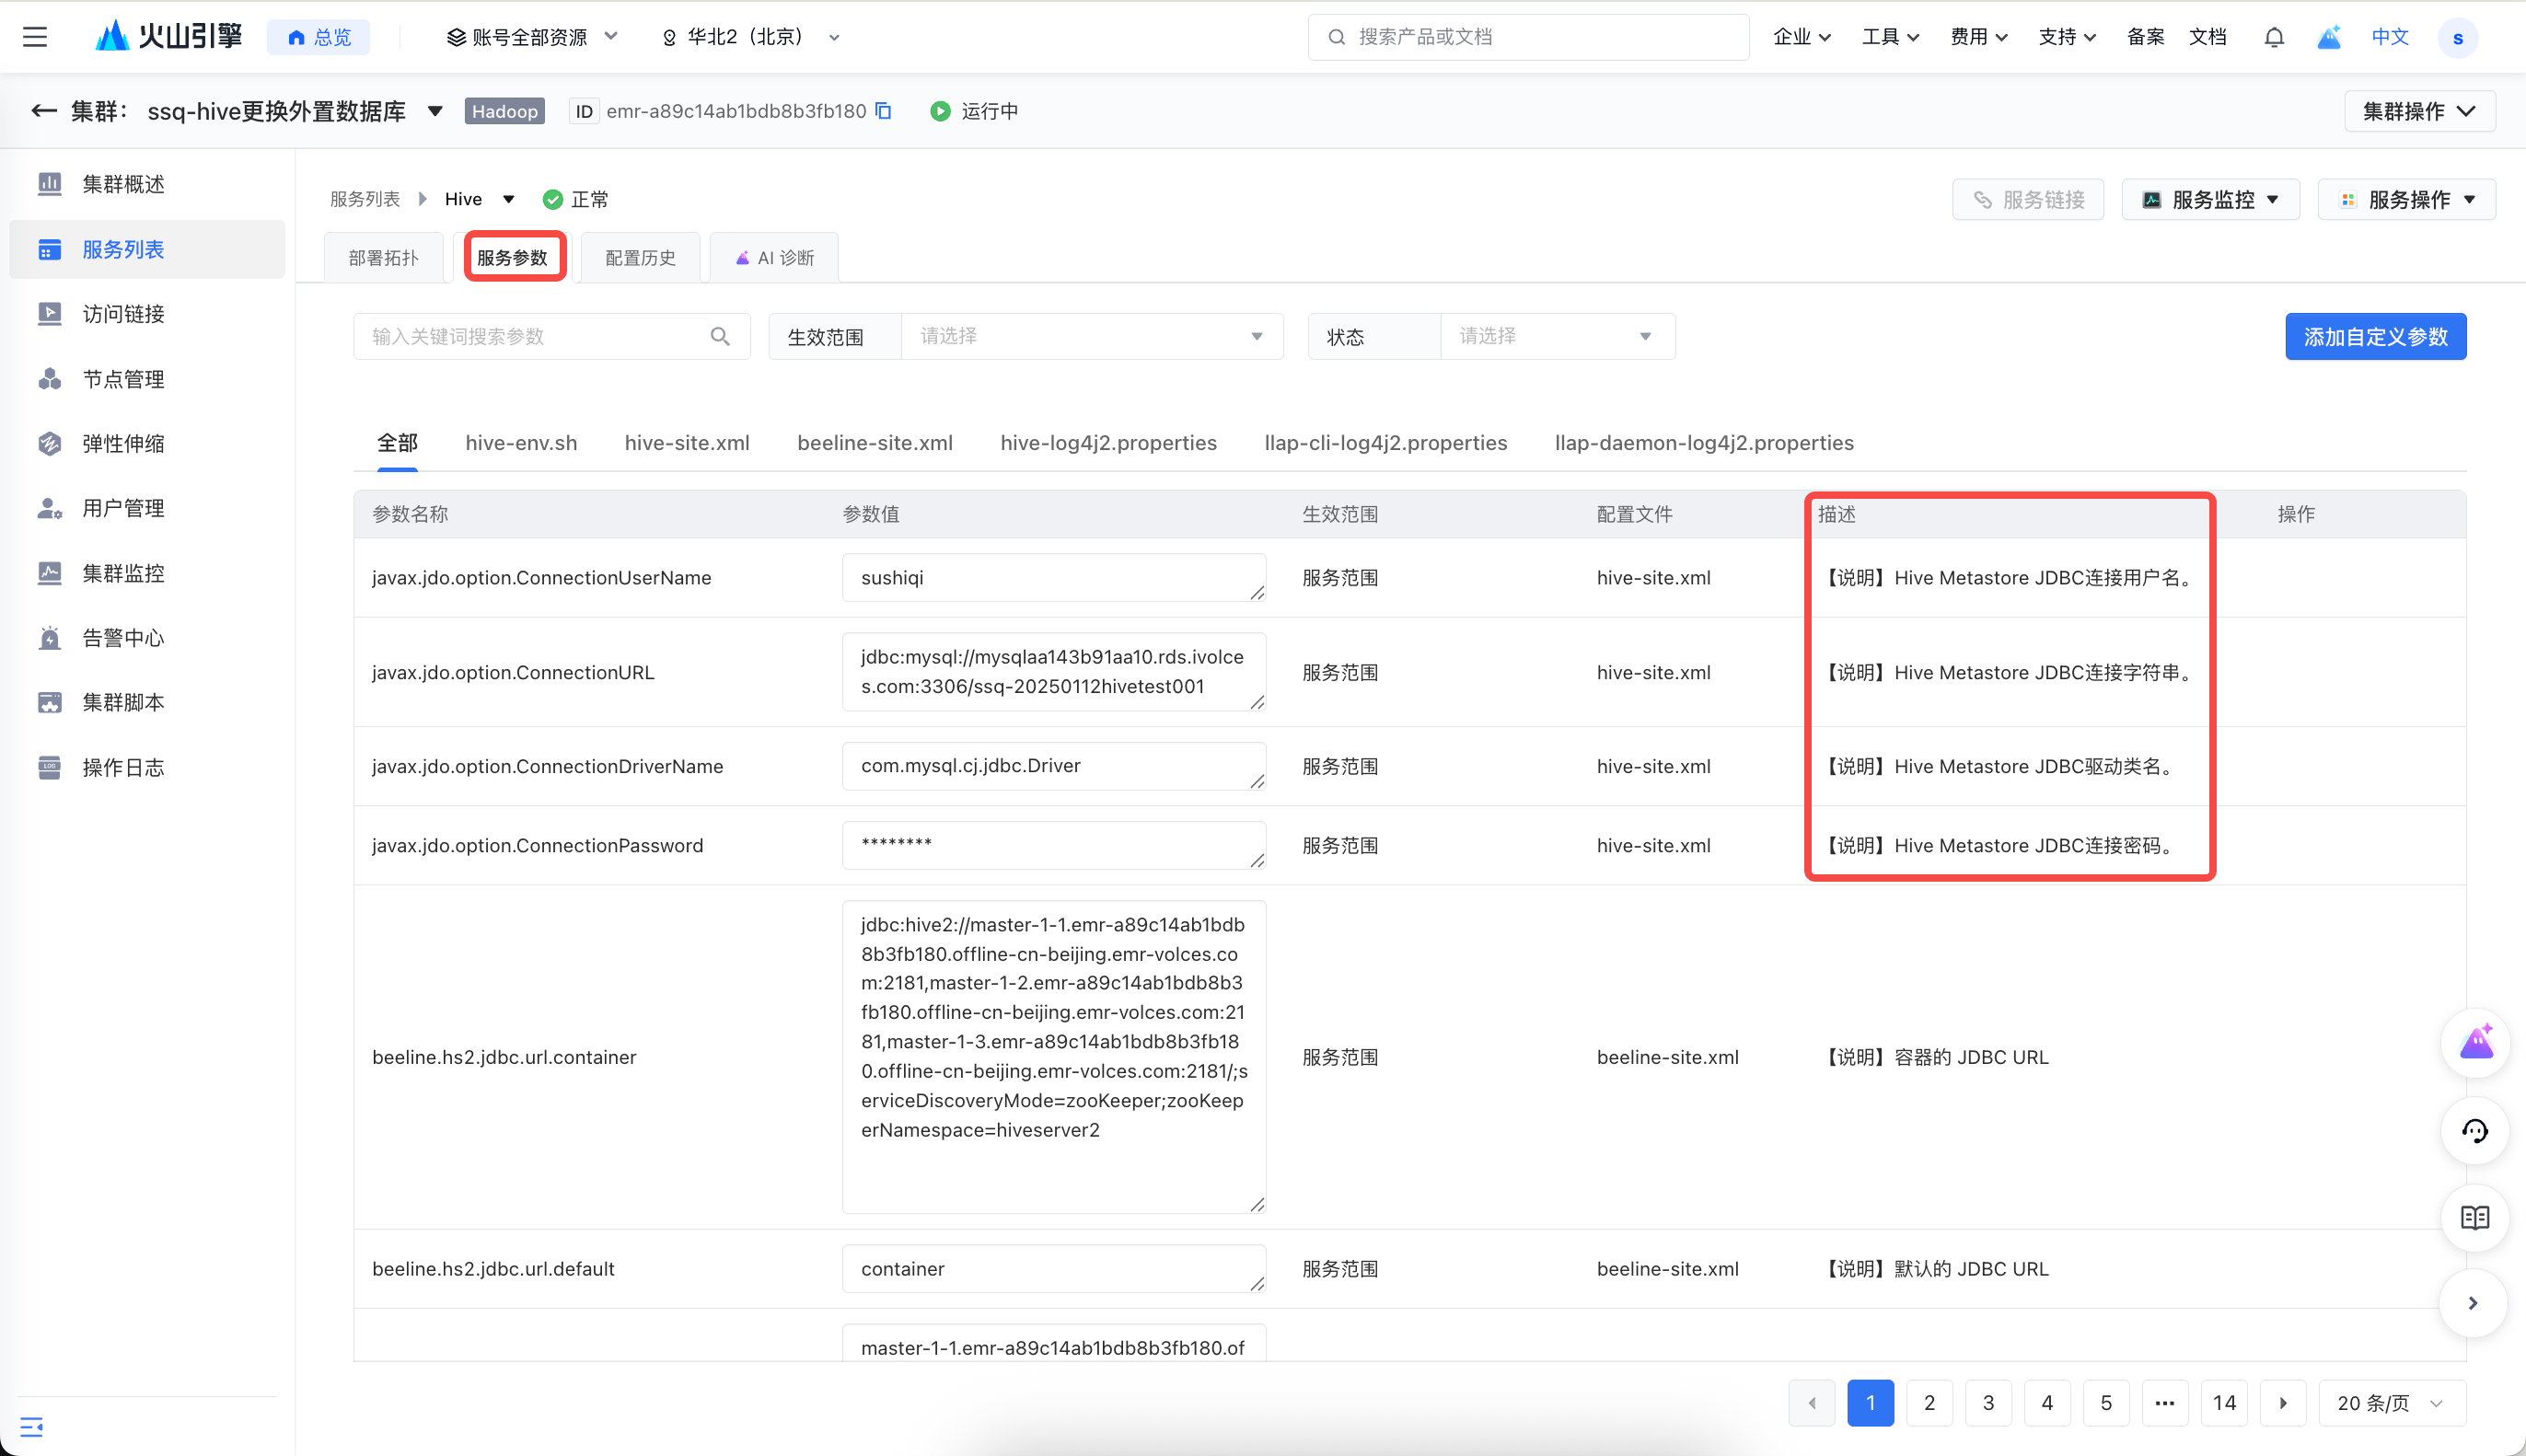2526x1456 pixels.
Task: Go to page 2 of parameters
Action: click(1929, 1403)
